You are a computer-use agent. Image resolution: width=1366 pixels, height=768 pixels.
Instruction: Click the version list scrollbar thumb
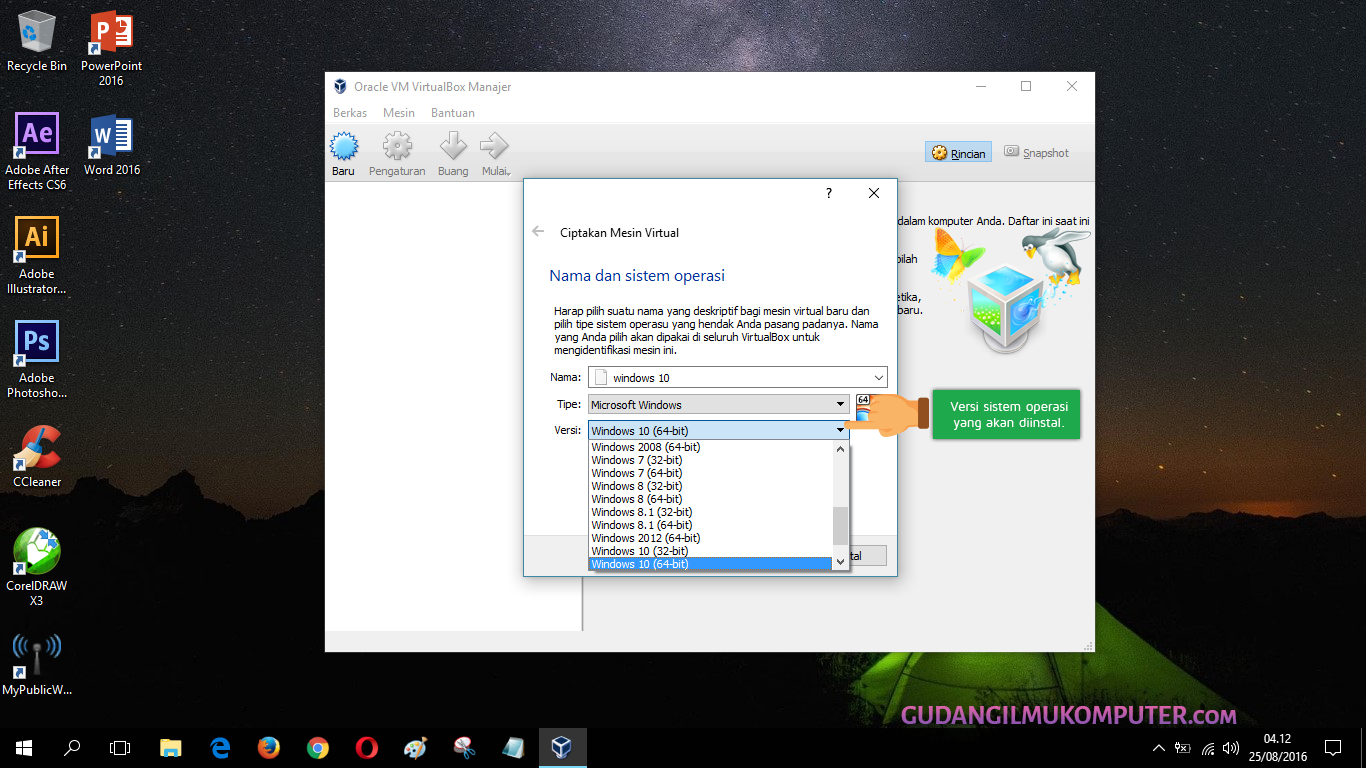tap(841, 525)
